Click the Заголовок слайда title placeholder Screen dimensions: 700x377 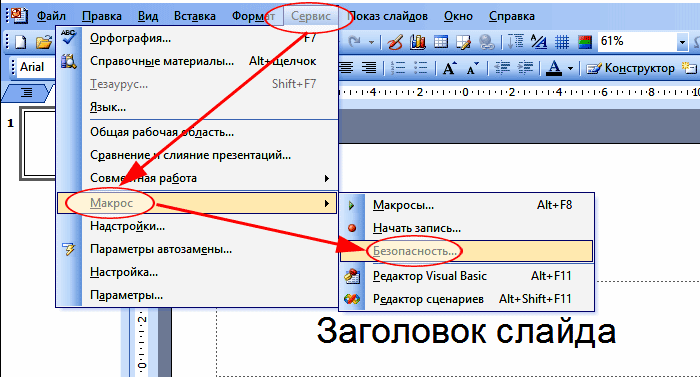click(466, 331)
